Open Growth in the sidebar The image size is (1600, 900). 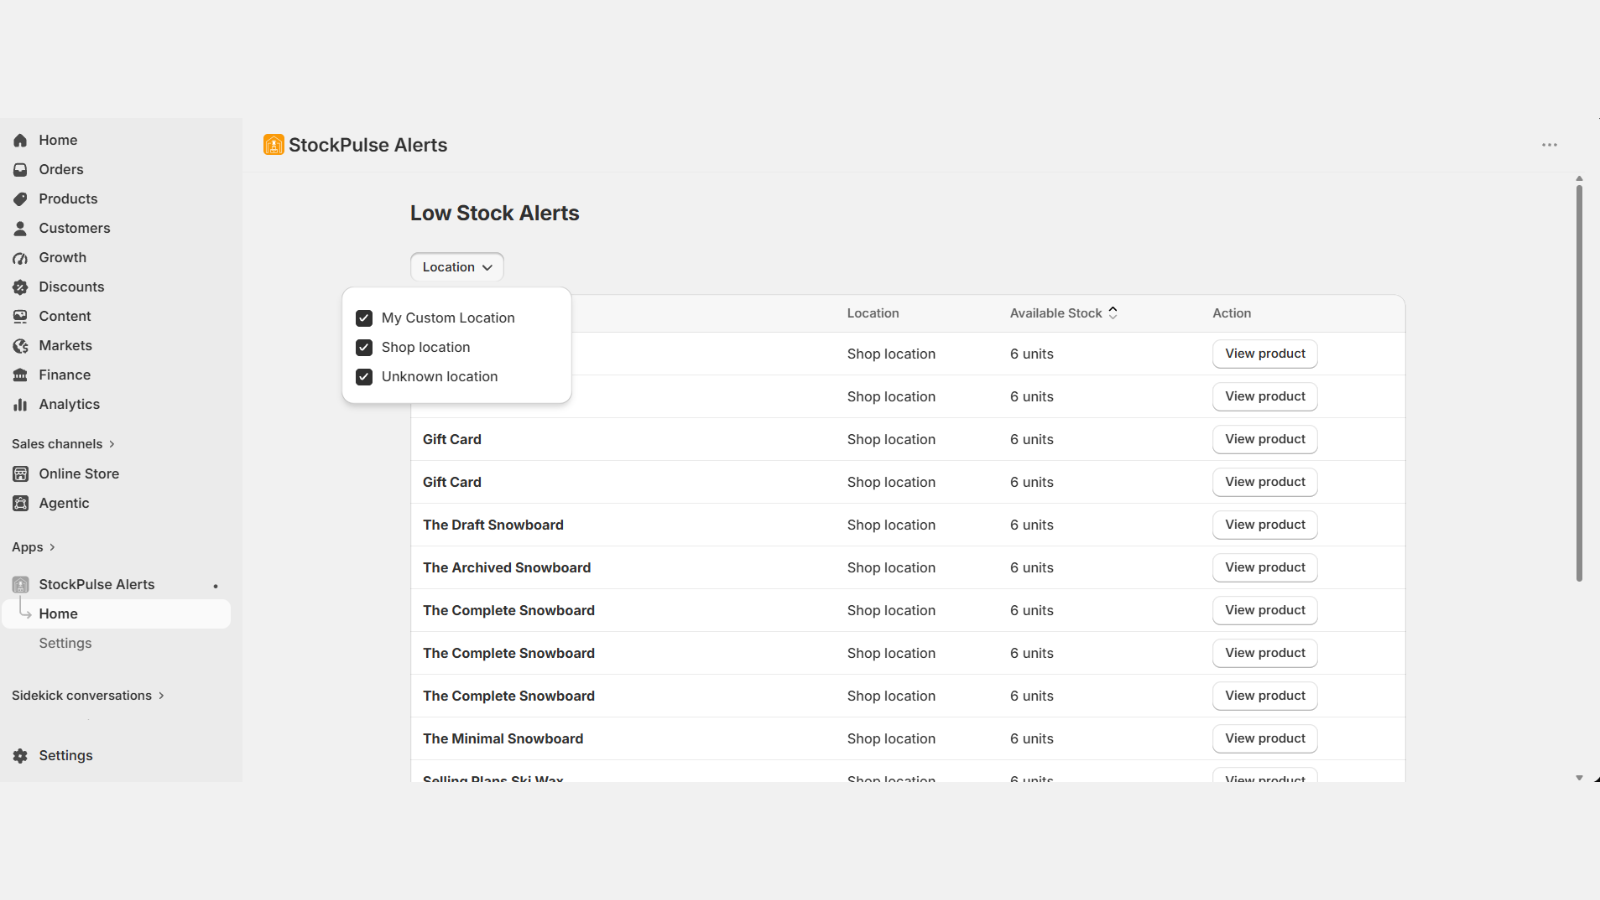click(63, 258)
